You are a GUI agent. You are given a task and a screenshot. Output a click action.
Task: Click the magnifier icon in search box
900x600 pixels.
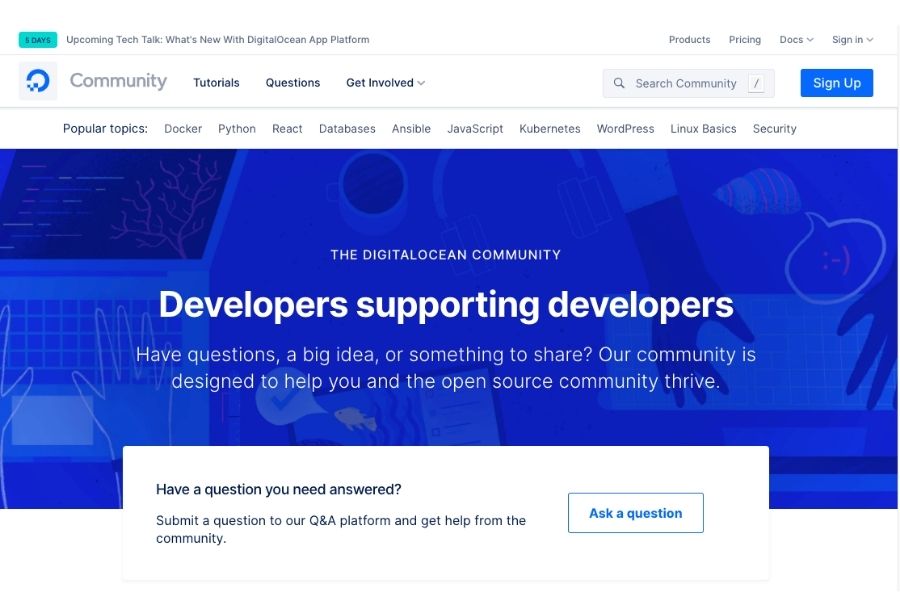point(619,84)
